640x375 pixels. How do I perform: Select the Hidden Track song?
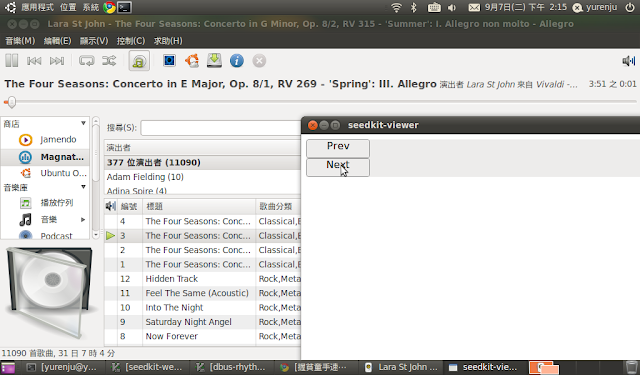(x=203, y=279)
